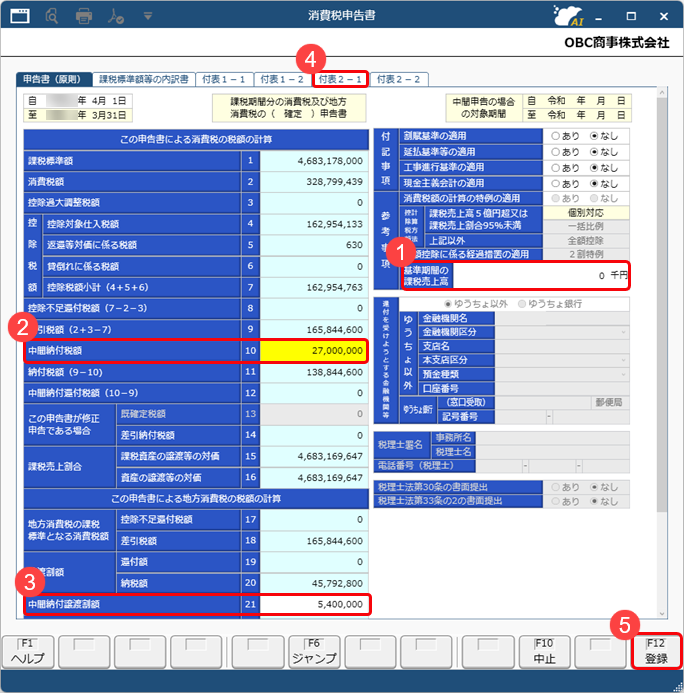The width and height of the screenshot is (684, 693).
Task: Click the vertical scrollbar of the form
Action: 661,305
